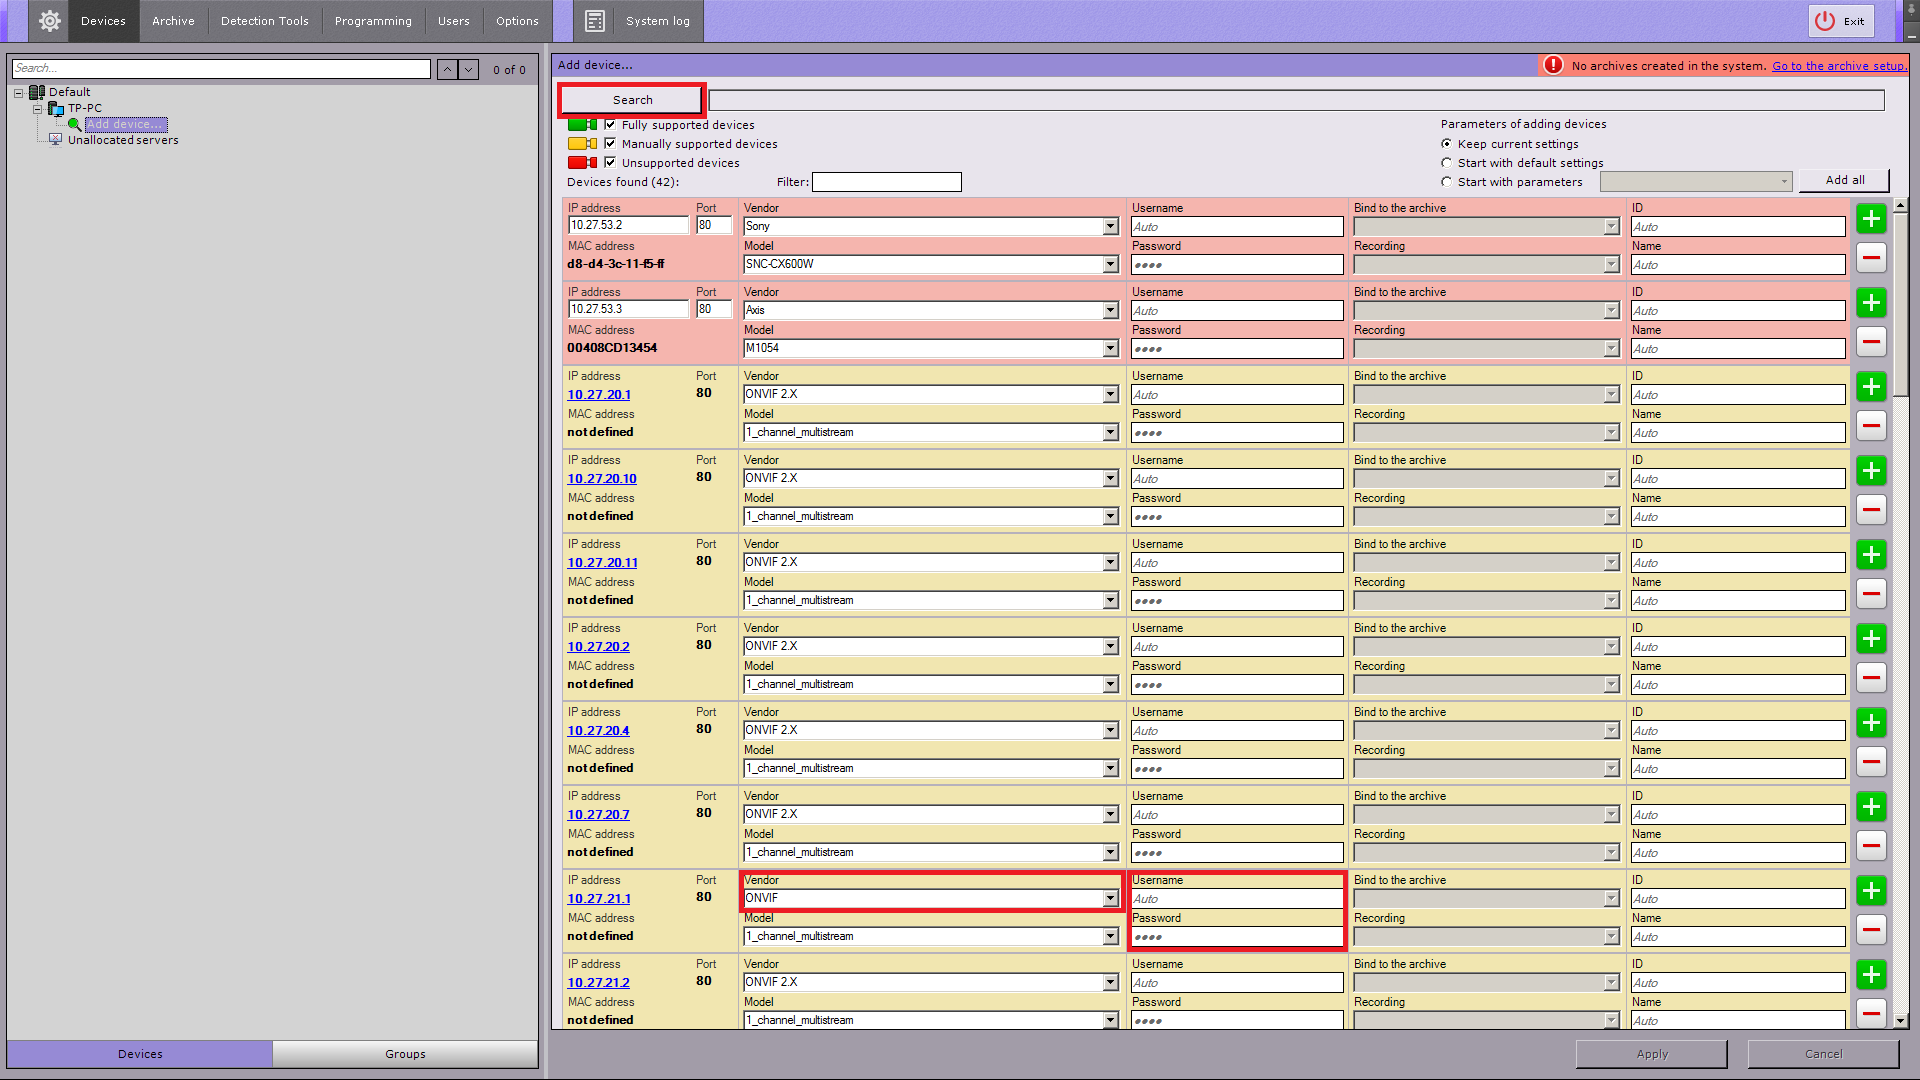Switch to the Archive tab
1920x1080 pixels.
pos(173,21)
